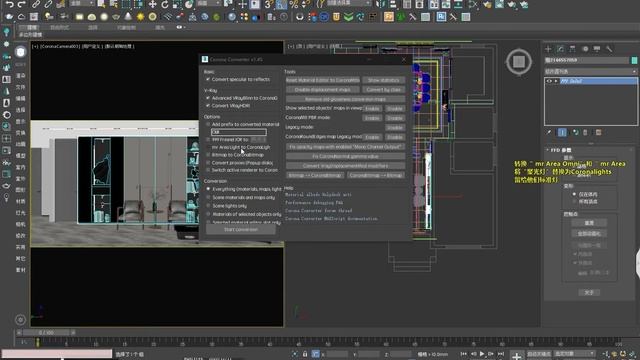Image resolution: width=640 pixels, height=360 pixels.
Task: Click the green double-chevron toolbar icon
Action: coord(348,17)
